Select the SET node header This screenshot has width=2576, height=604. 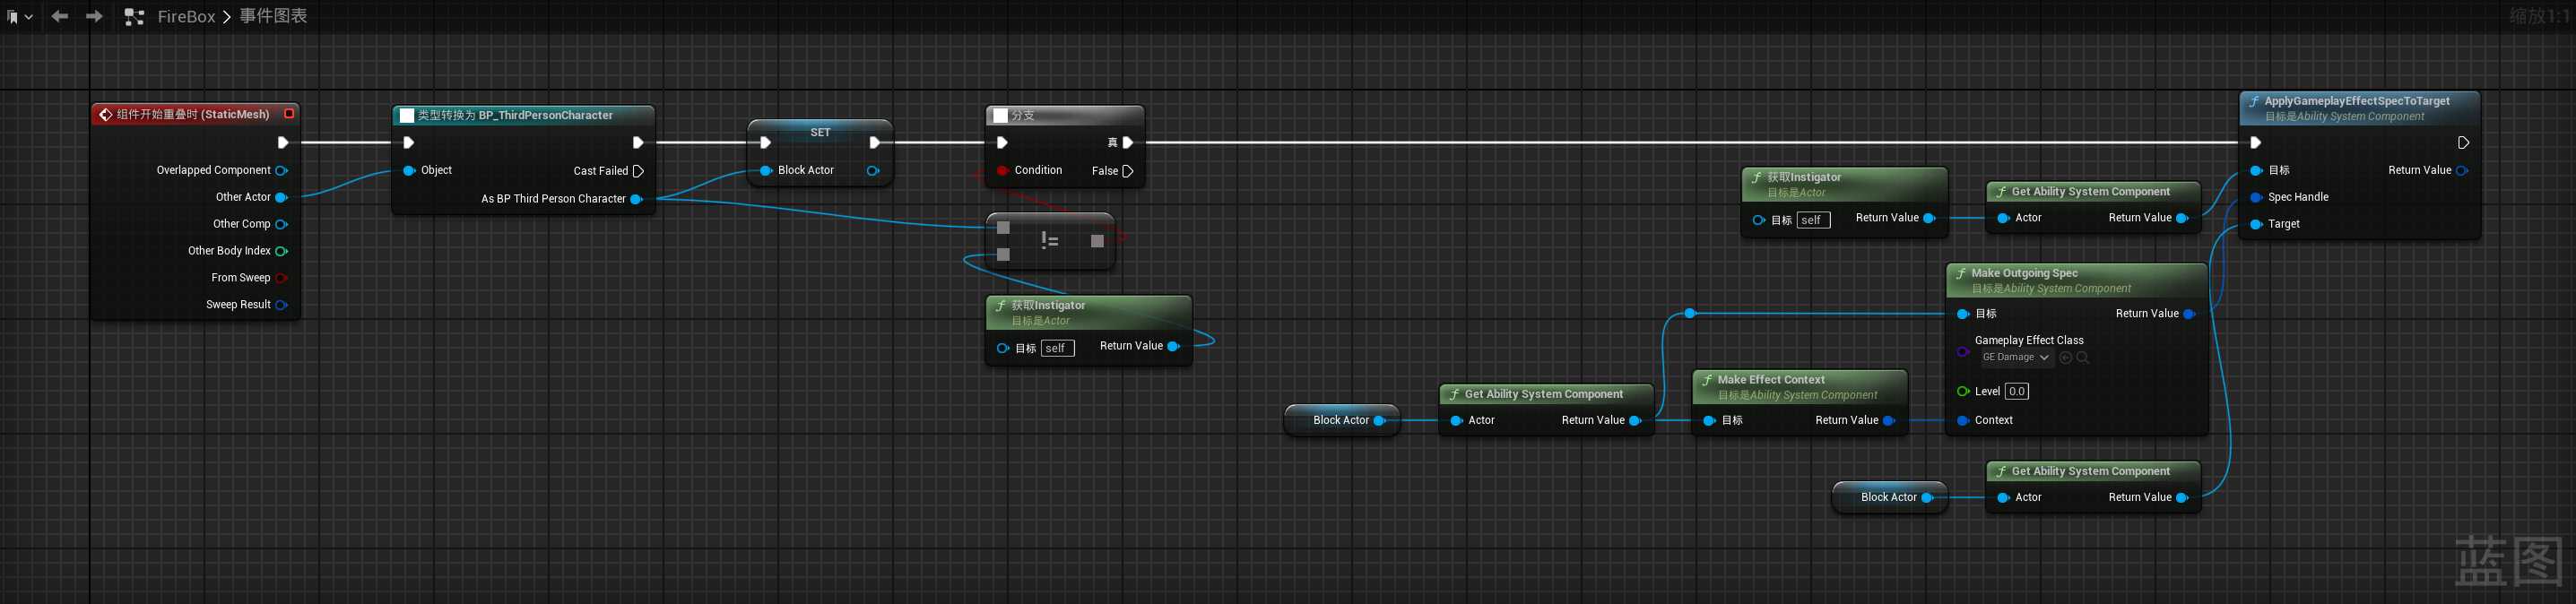coord(820,132)
